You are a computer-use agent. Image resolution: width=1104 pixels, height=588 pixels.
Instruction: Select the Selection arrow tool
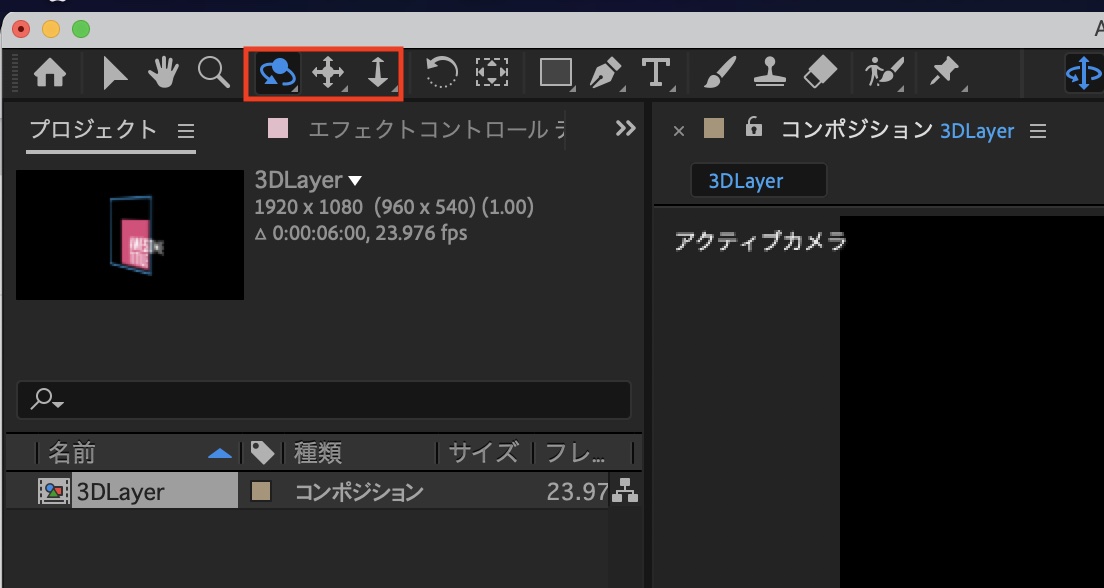[x=114, y=73]
